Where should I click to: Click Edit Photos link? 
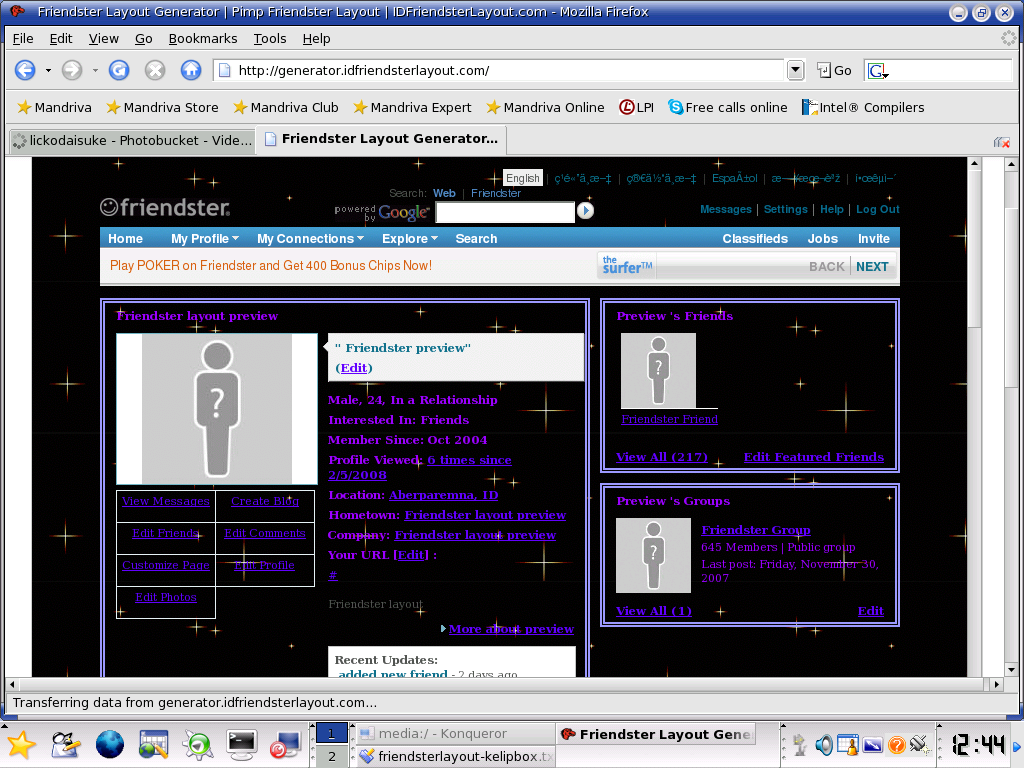pyautogui.click(x=166, y=597)
